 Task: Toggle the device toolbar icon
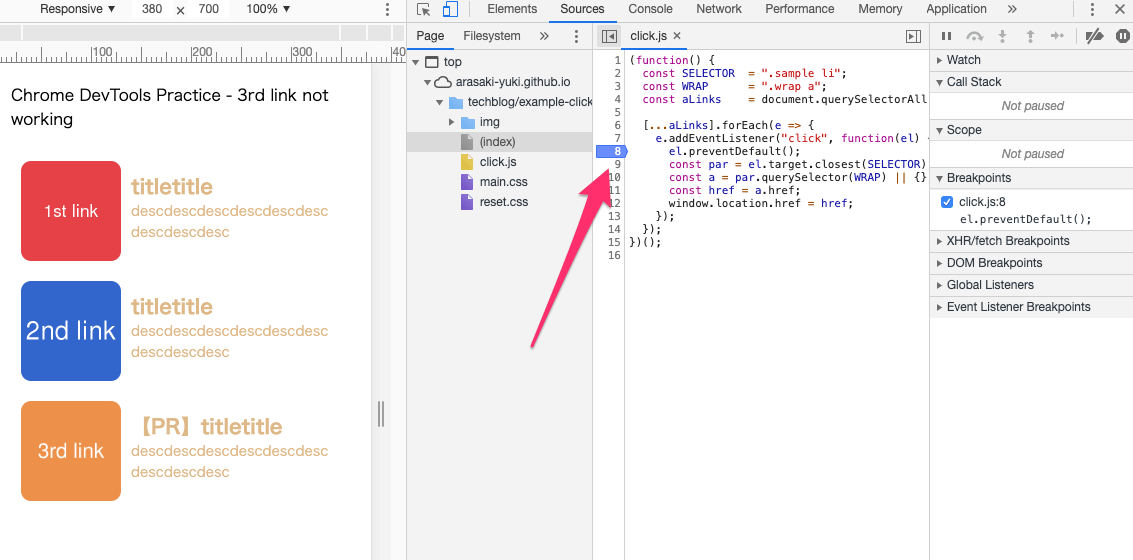[x=450, y=9]
